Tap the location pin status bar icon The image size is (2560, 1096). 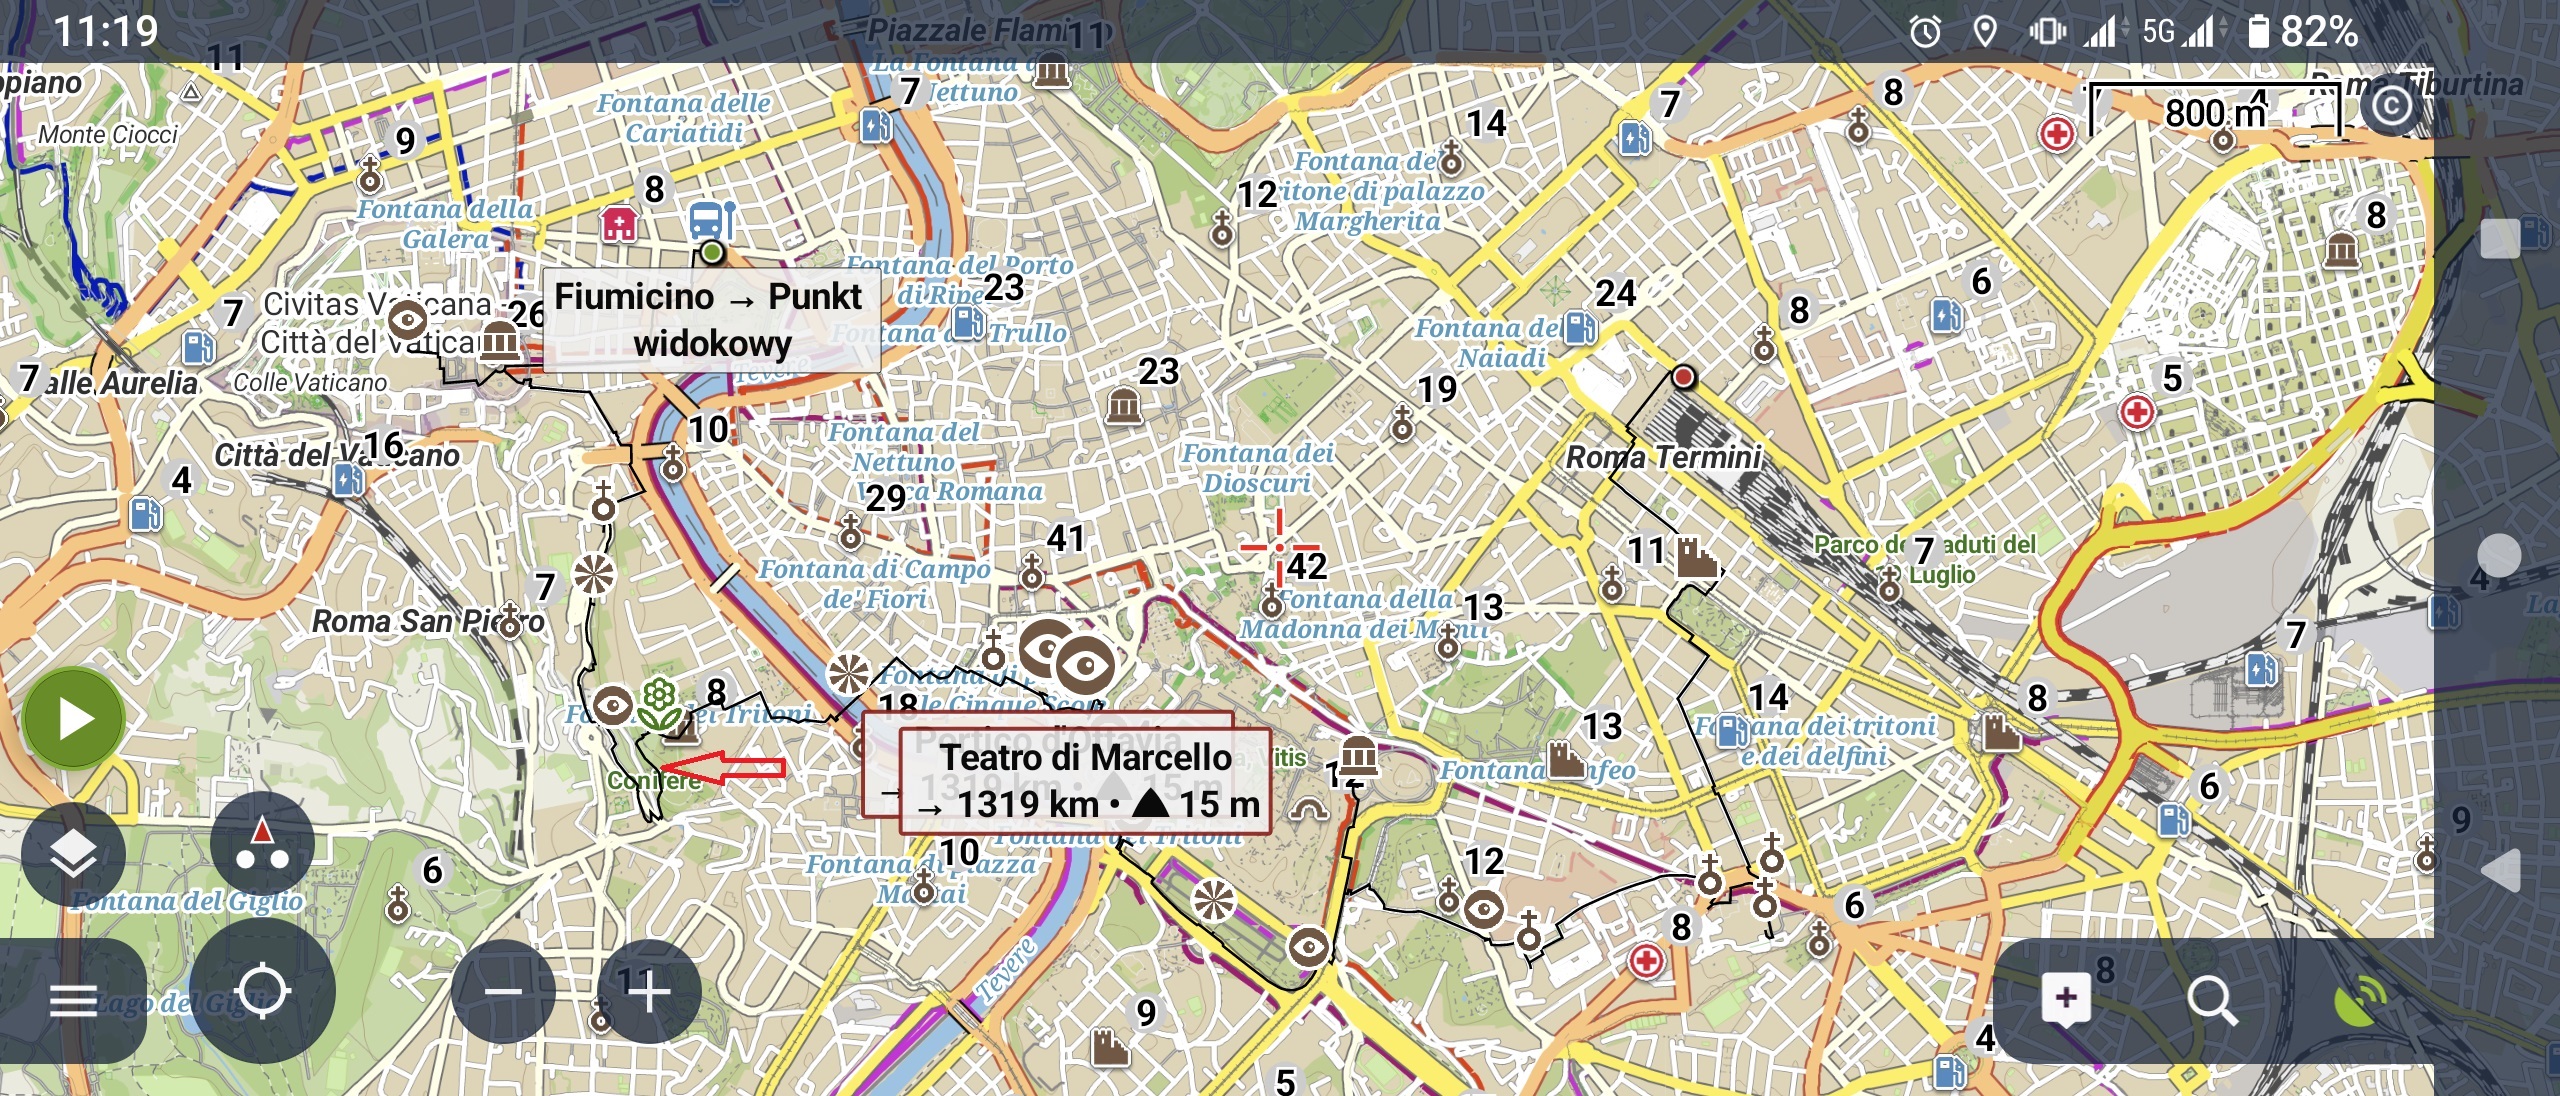pos(1985,32)
